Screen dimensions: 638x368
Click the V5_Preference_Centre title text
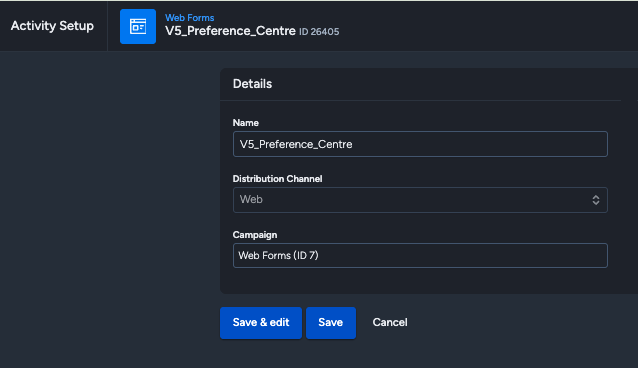pos(230,31)
